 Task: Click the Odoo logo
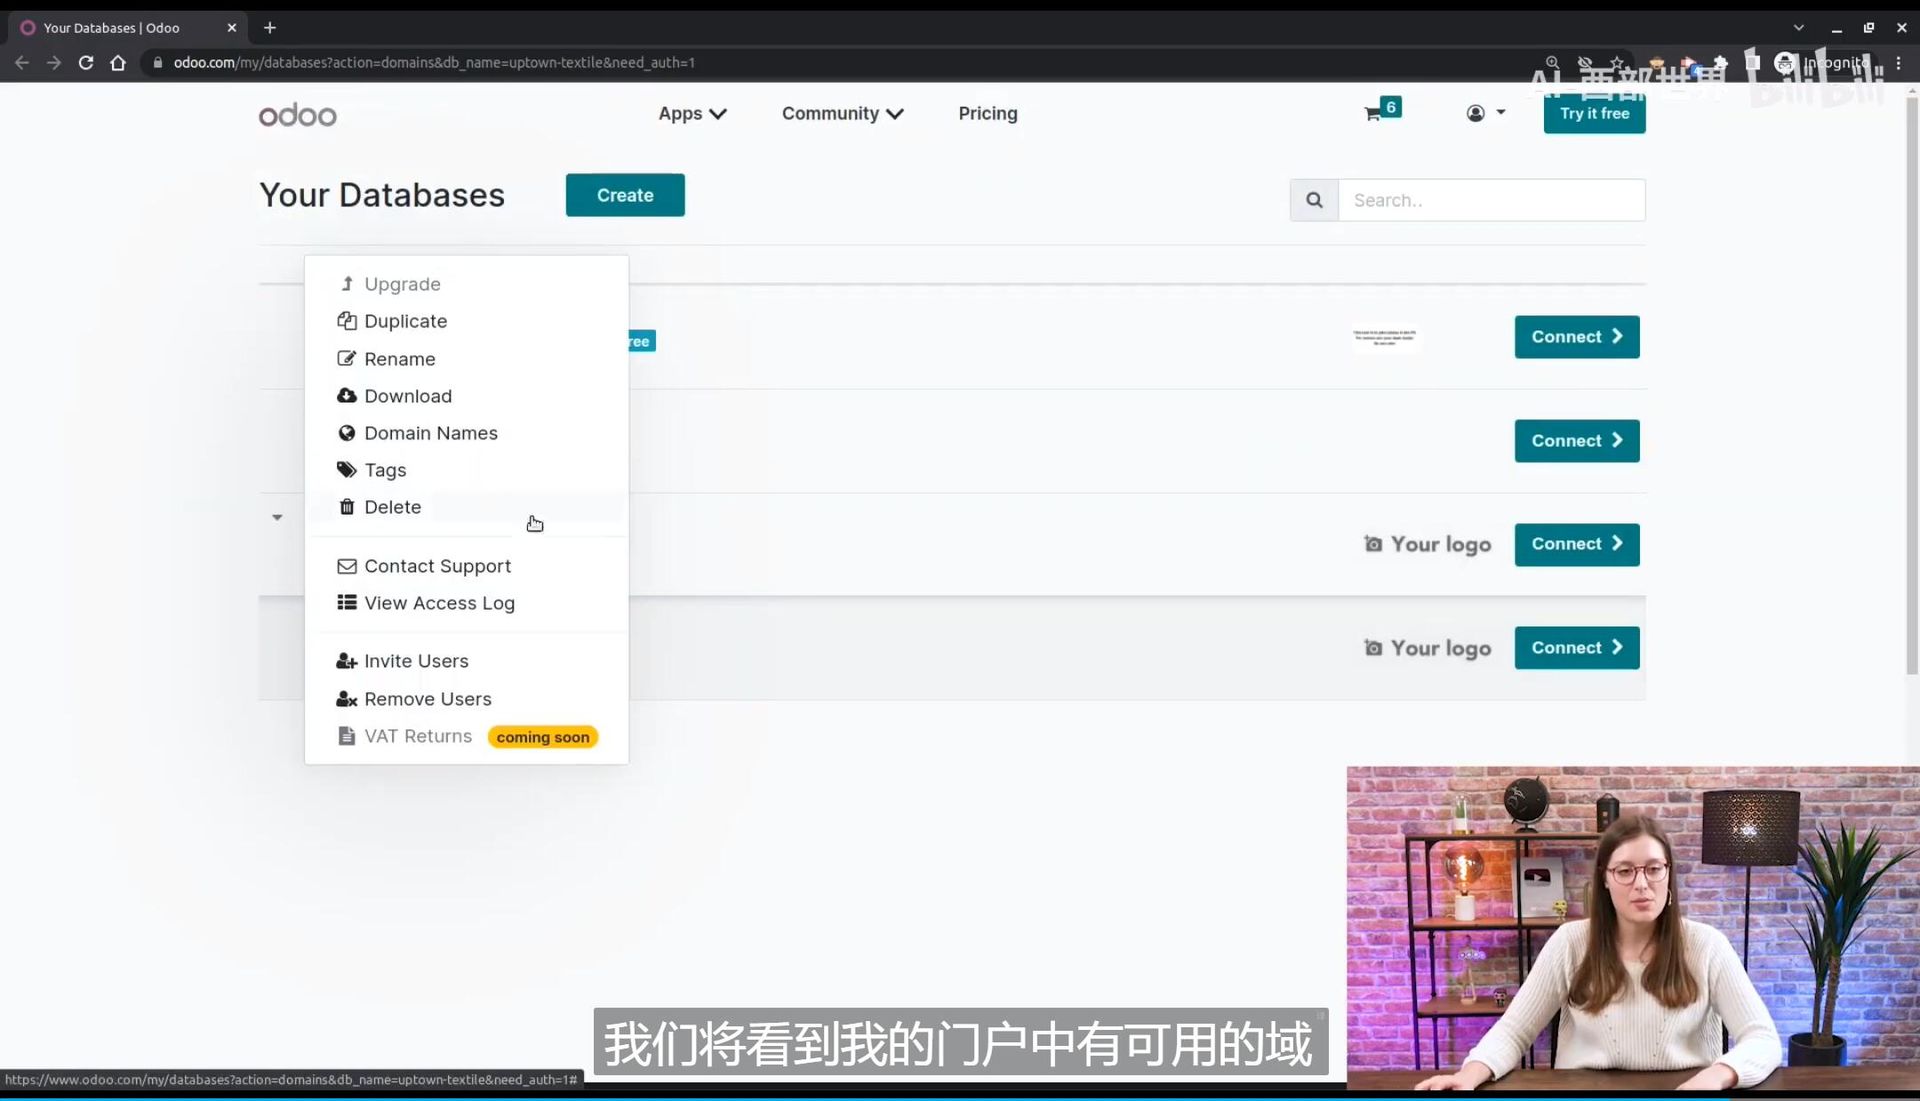(298, 115)
